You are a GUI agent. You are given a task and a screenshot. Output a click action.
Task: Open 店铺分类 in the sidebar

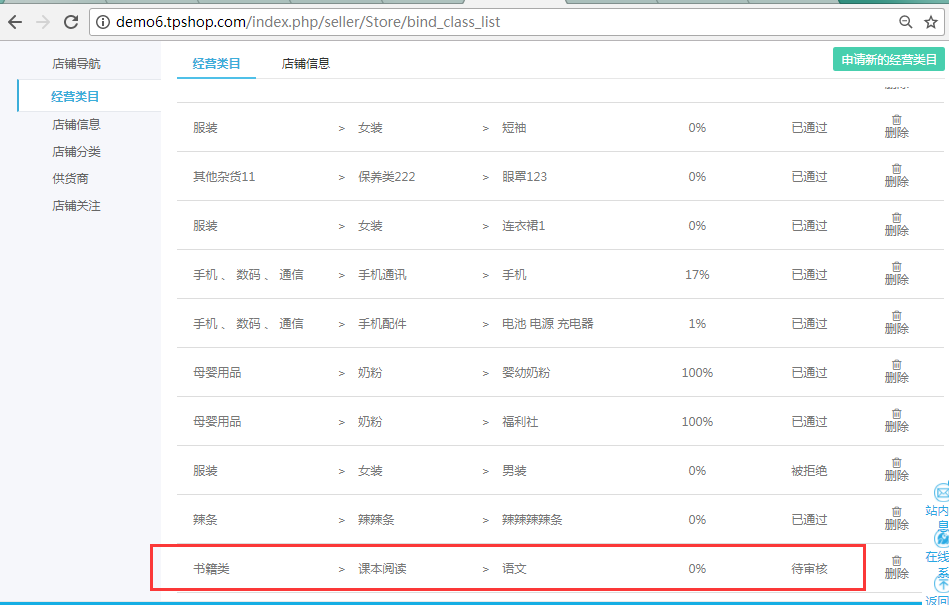[x=76, y=152]
